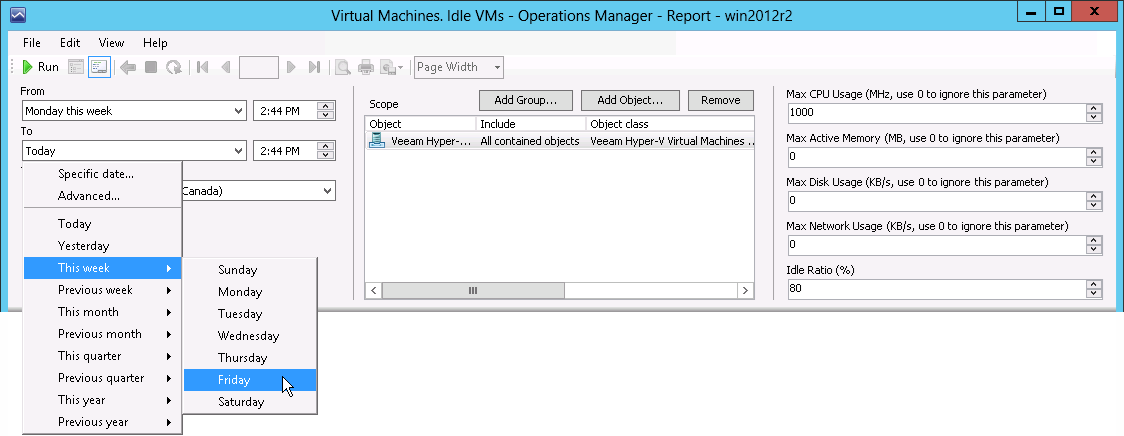
Task: Select Yesterday in the date menu
Action: tap(103, 246)
